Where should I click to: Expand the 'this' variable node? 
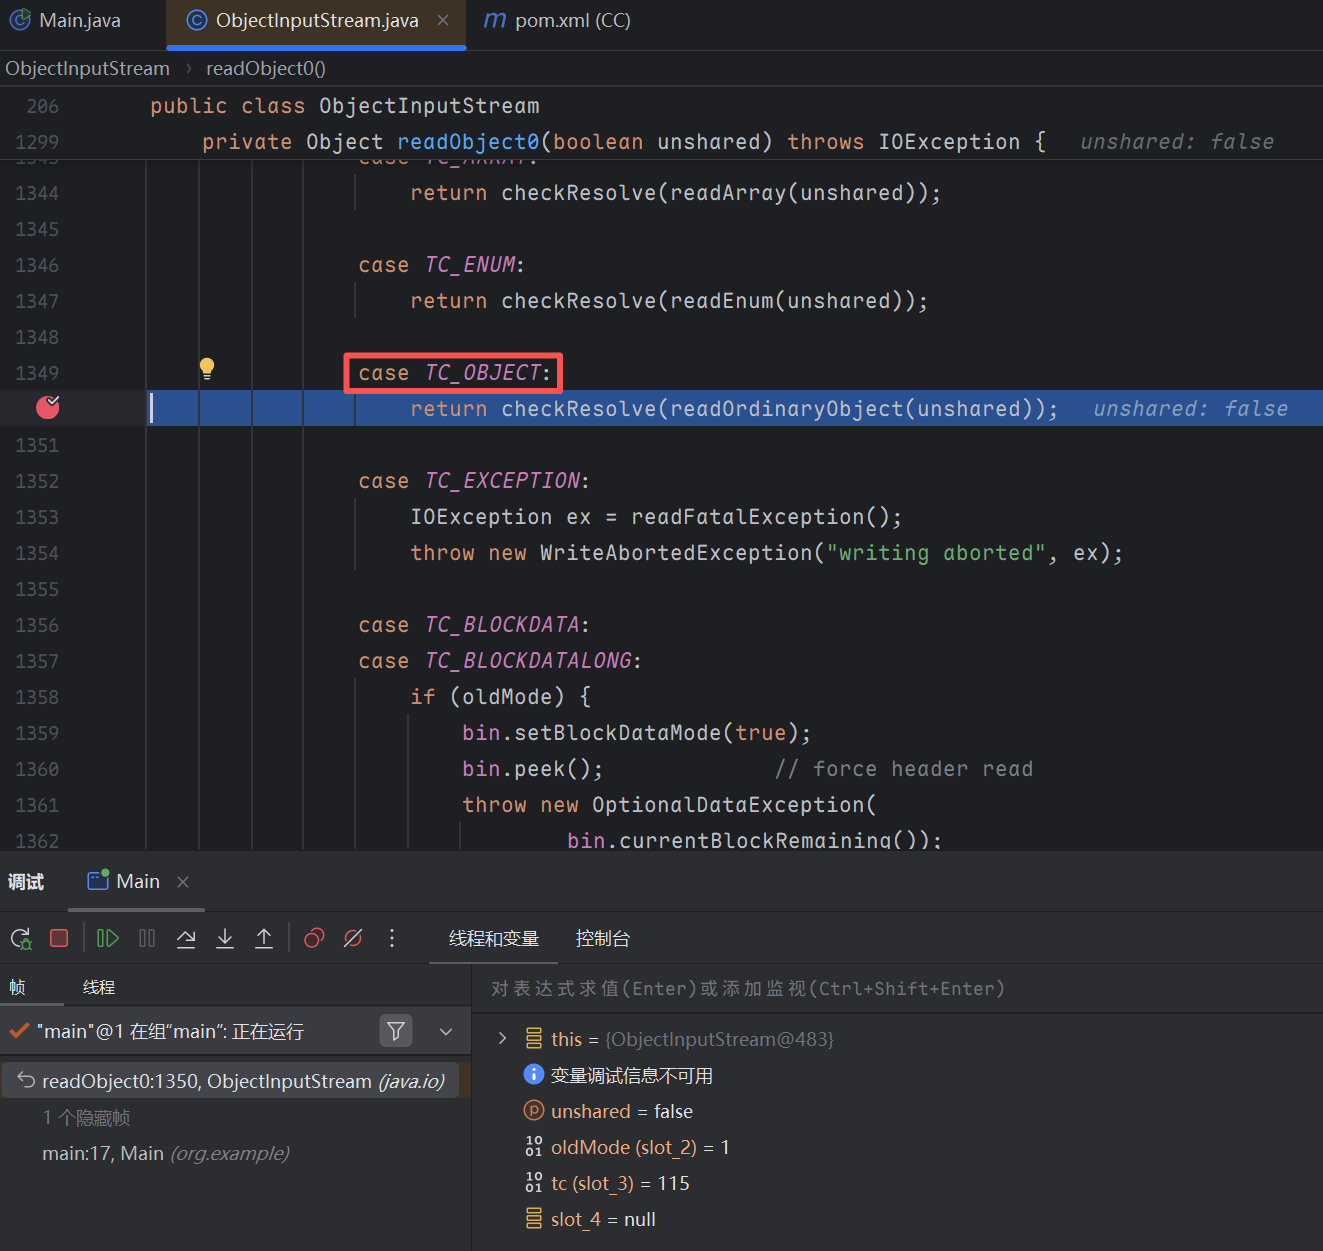tap(502, 1039)
